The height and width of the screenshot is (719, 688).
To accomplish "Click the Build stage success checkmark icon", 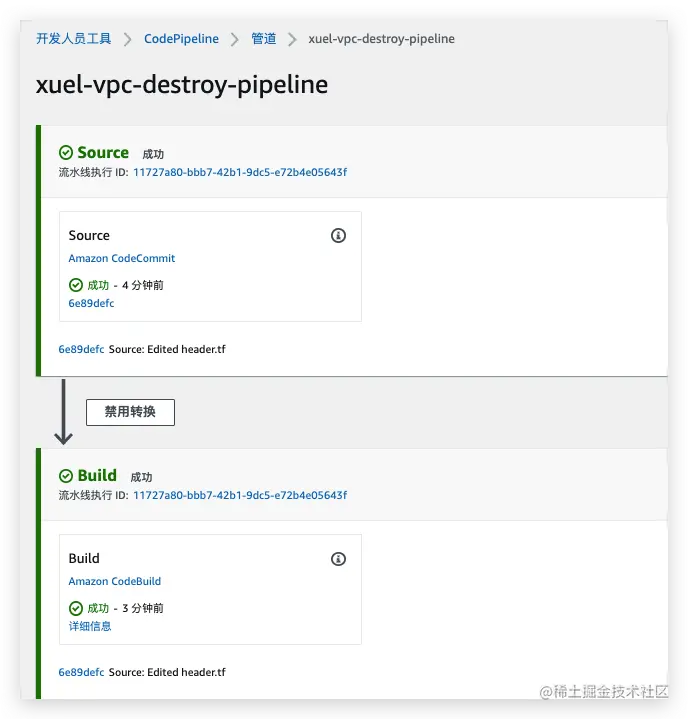I will [x=66, y=476].
